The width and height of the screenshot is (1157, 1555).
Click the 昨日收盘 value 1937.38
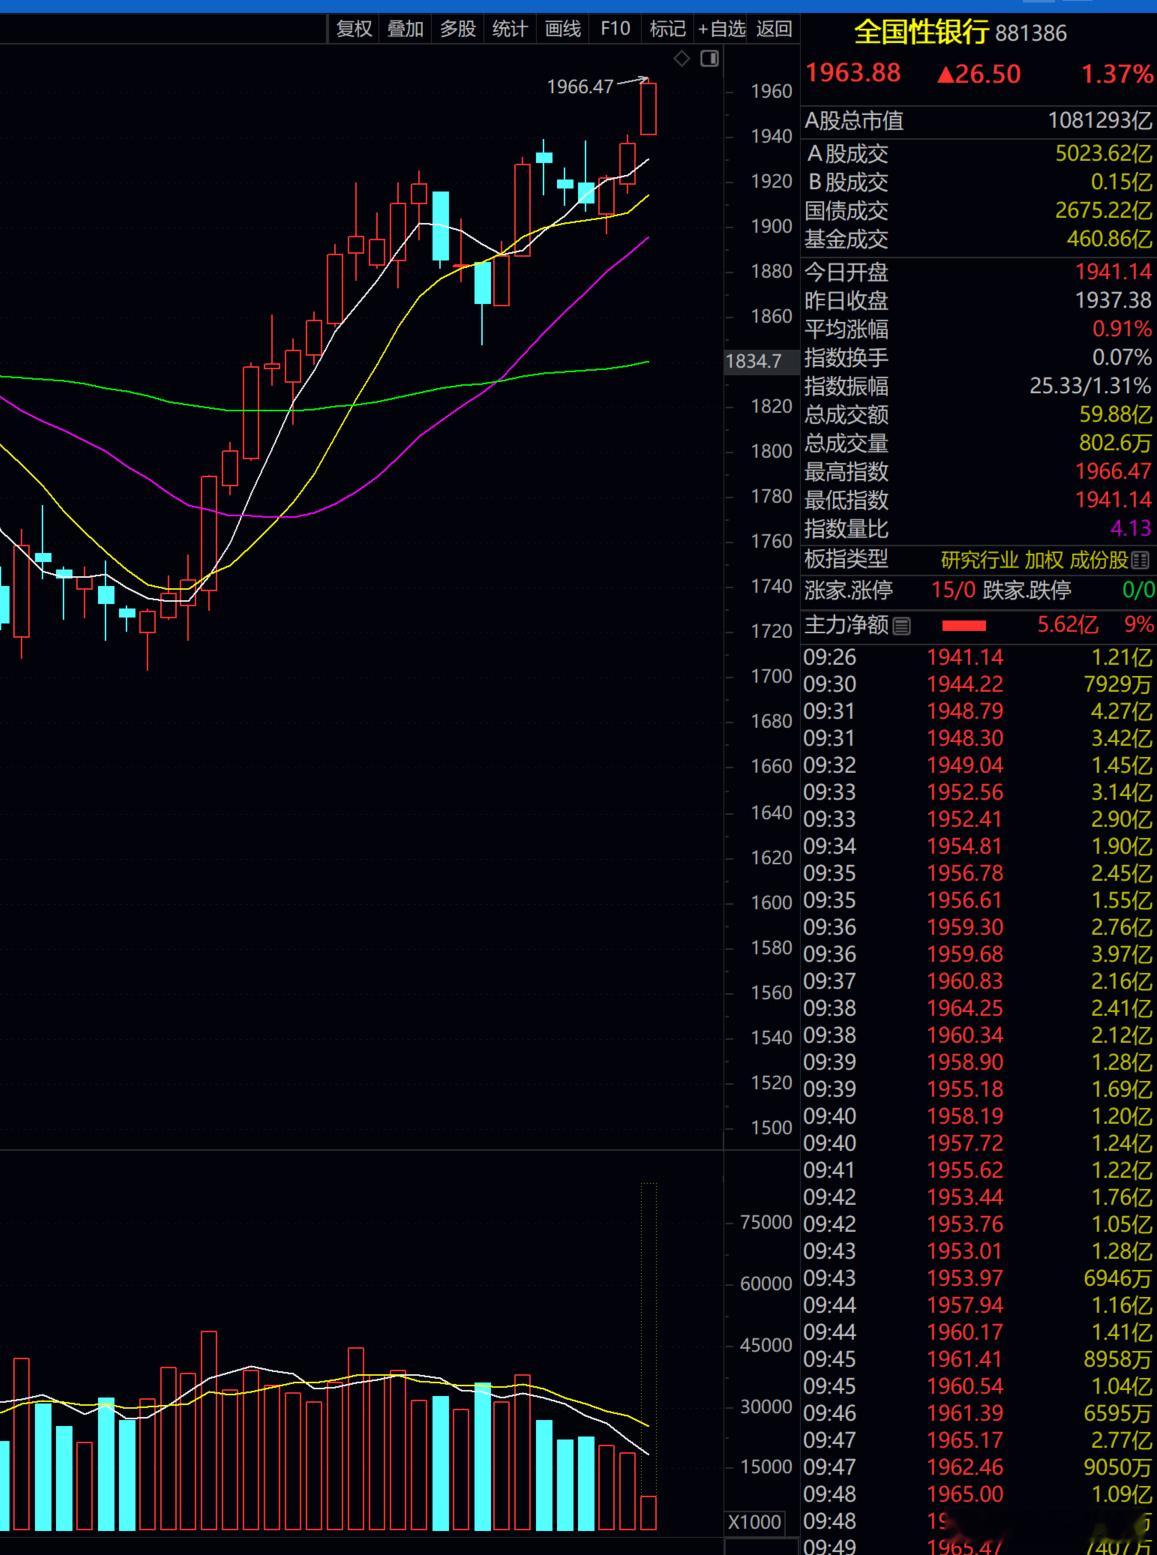click(x=1114, y=301)
